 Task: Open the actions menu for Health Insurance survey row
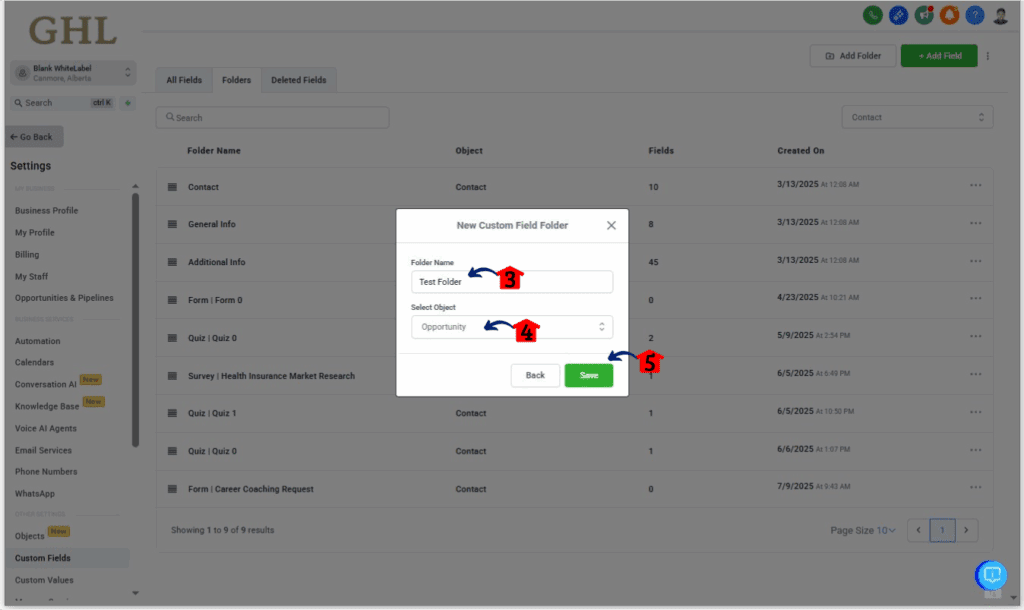(x=975, y=374)
